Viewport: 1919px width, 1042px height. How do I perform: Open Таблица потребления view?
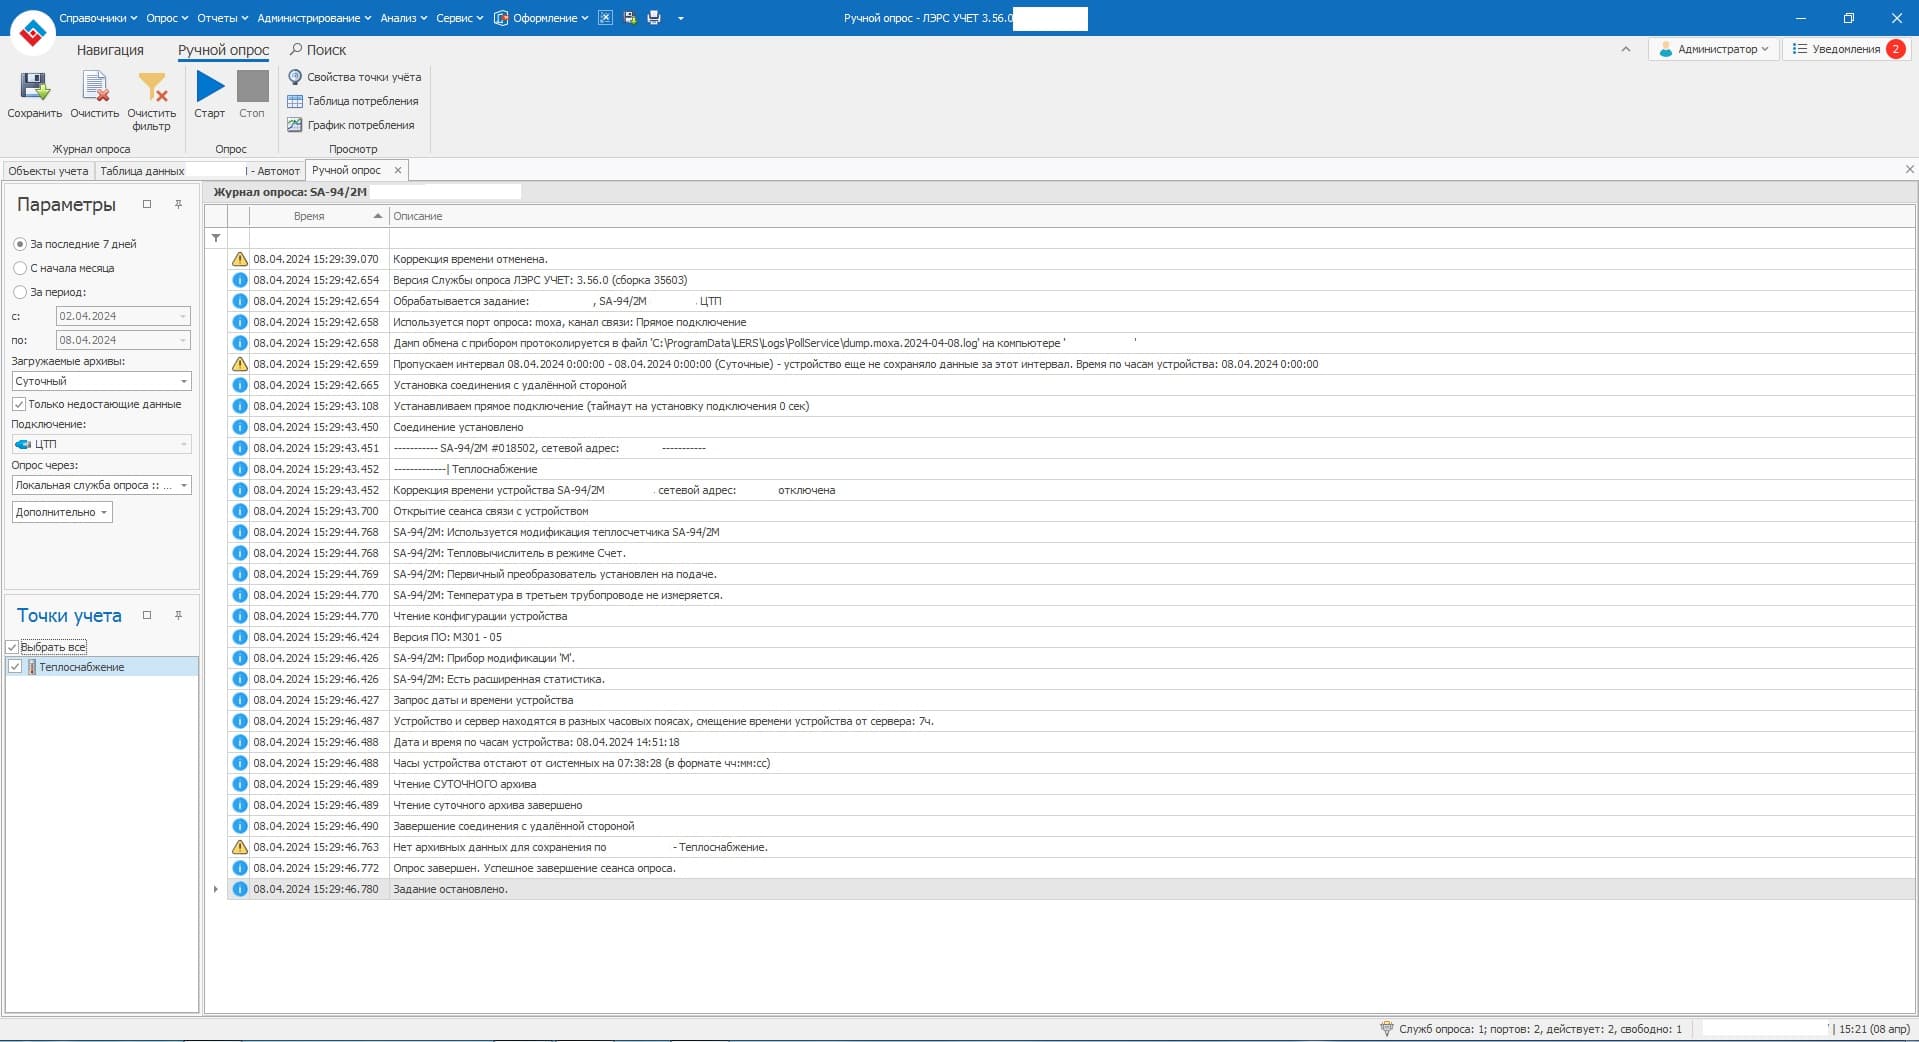353,101
